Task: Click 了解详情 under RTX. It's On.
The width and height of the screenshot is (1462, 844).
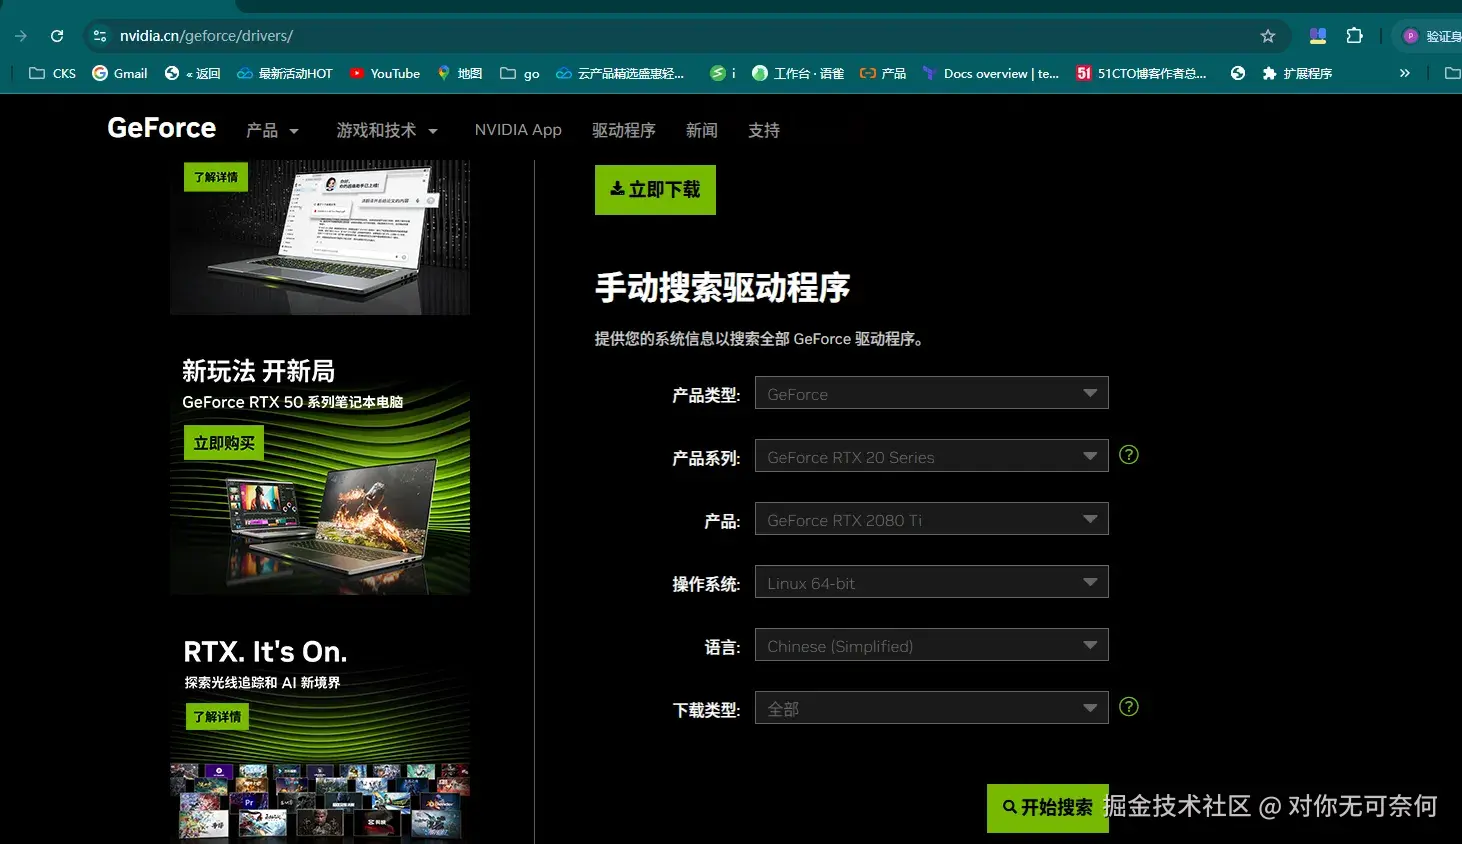Action: click(217, 717)
